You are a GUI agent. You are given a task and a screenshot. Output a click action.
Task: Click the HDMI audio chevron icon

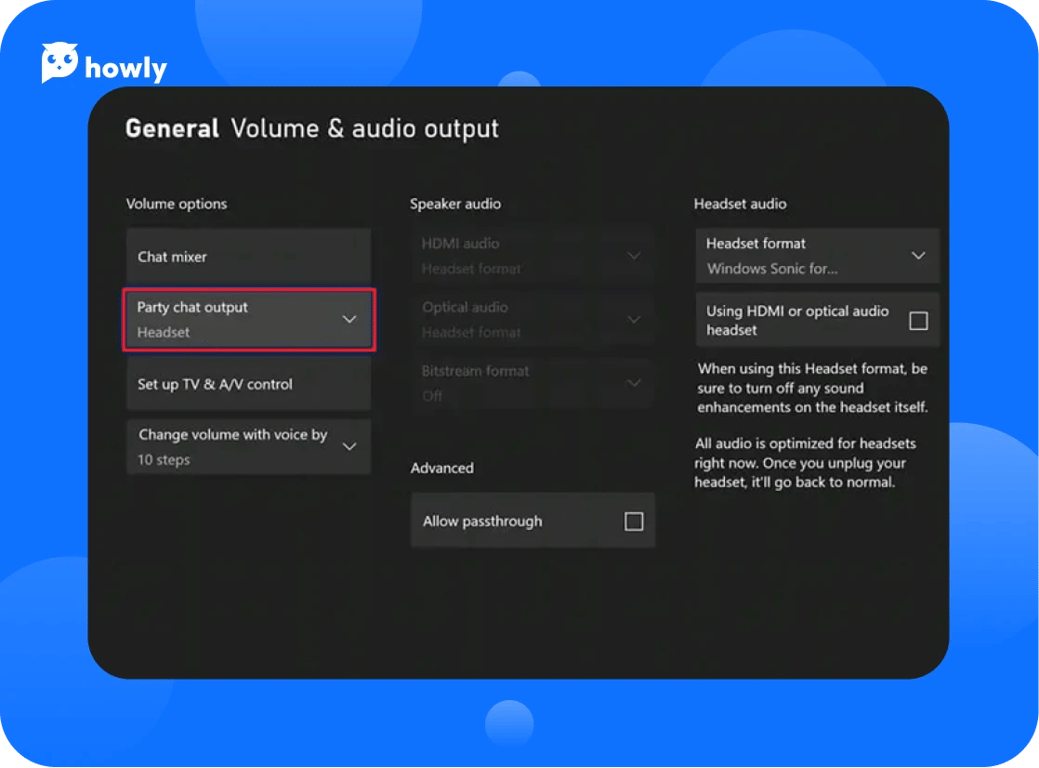[634, 255]
